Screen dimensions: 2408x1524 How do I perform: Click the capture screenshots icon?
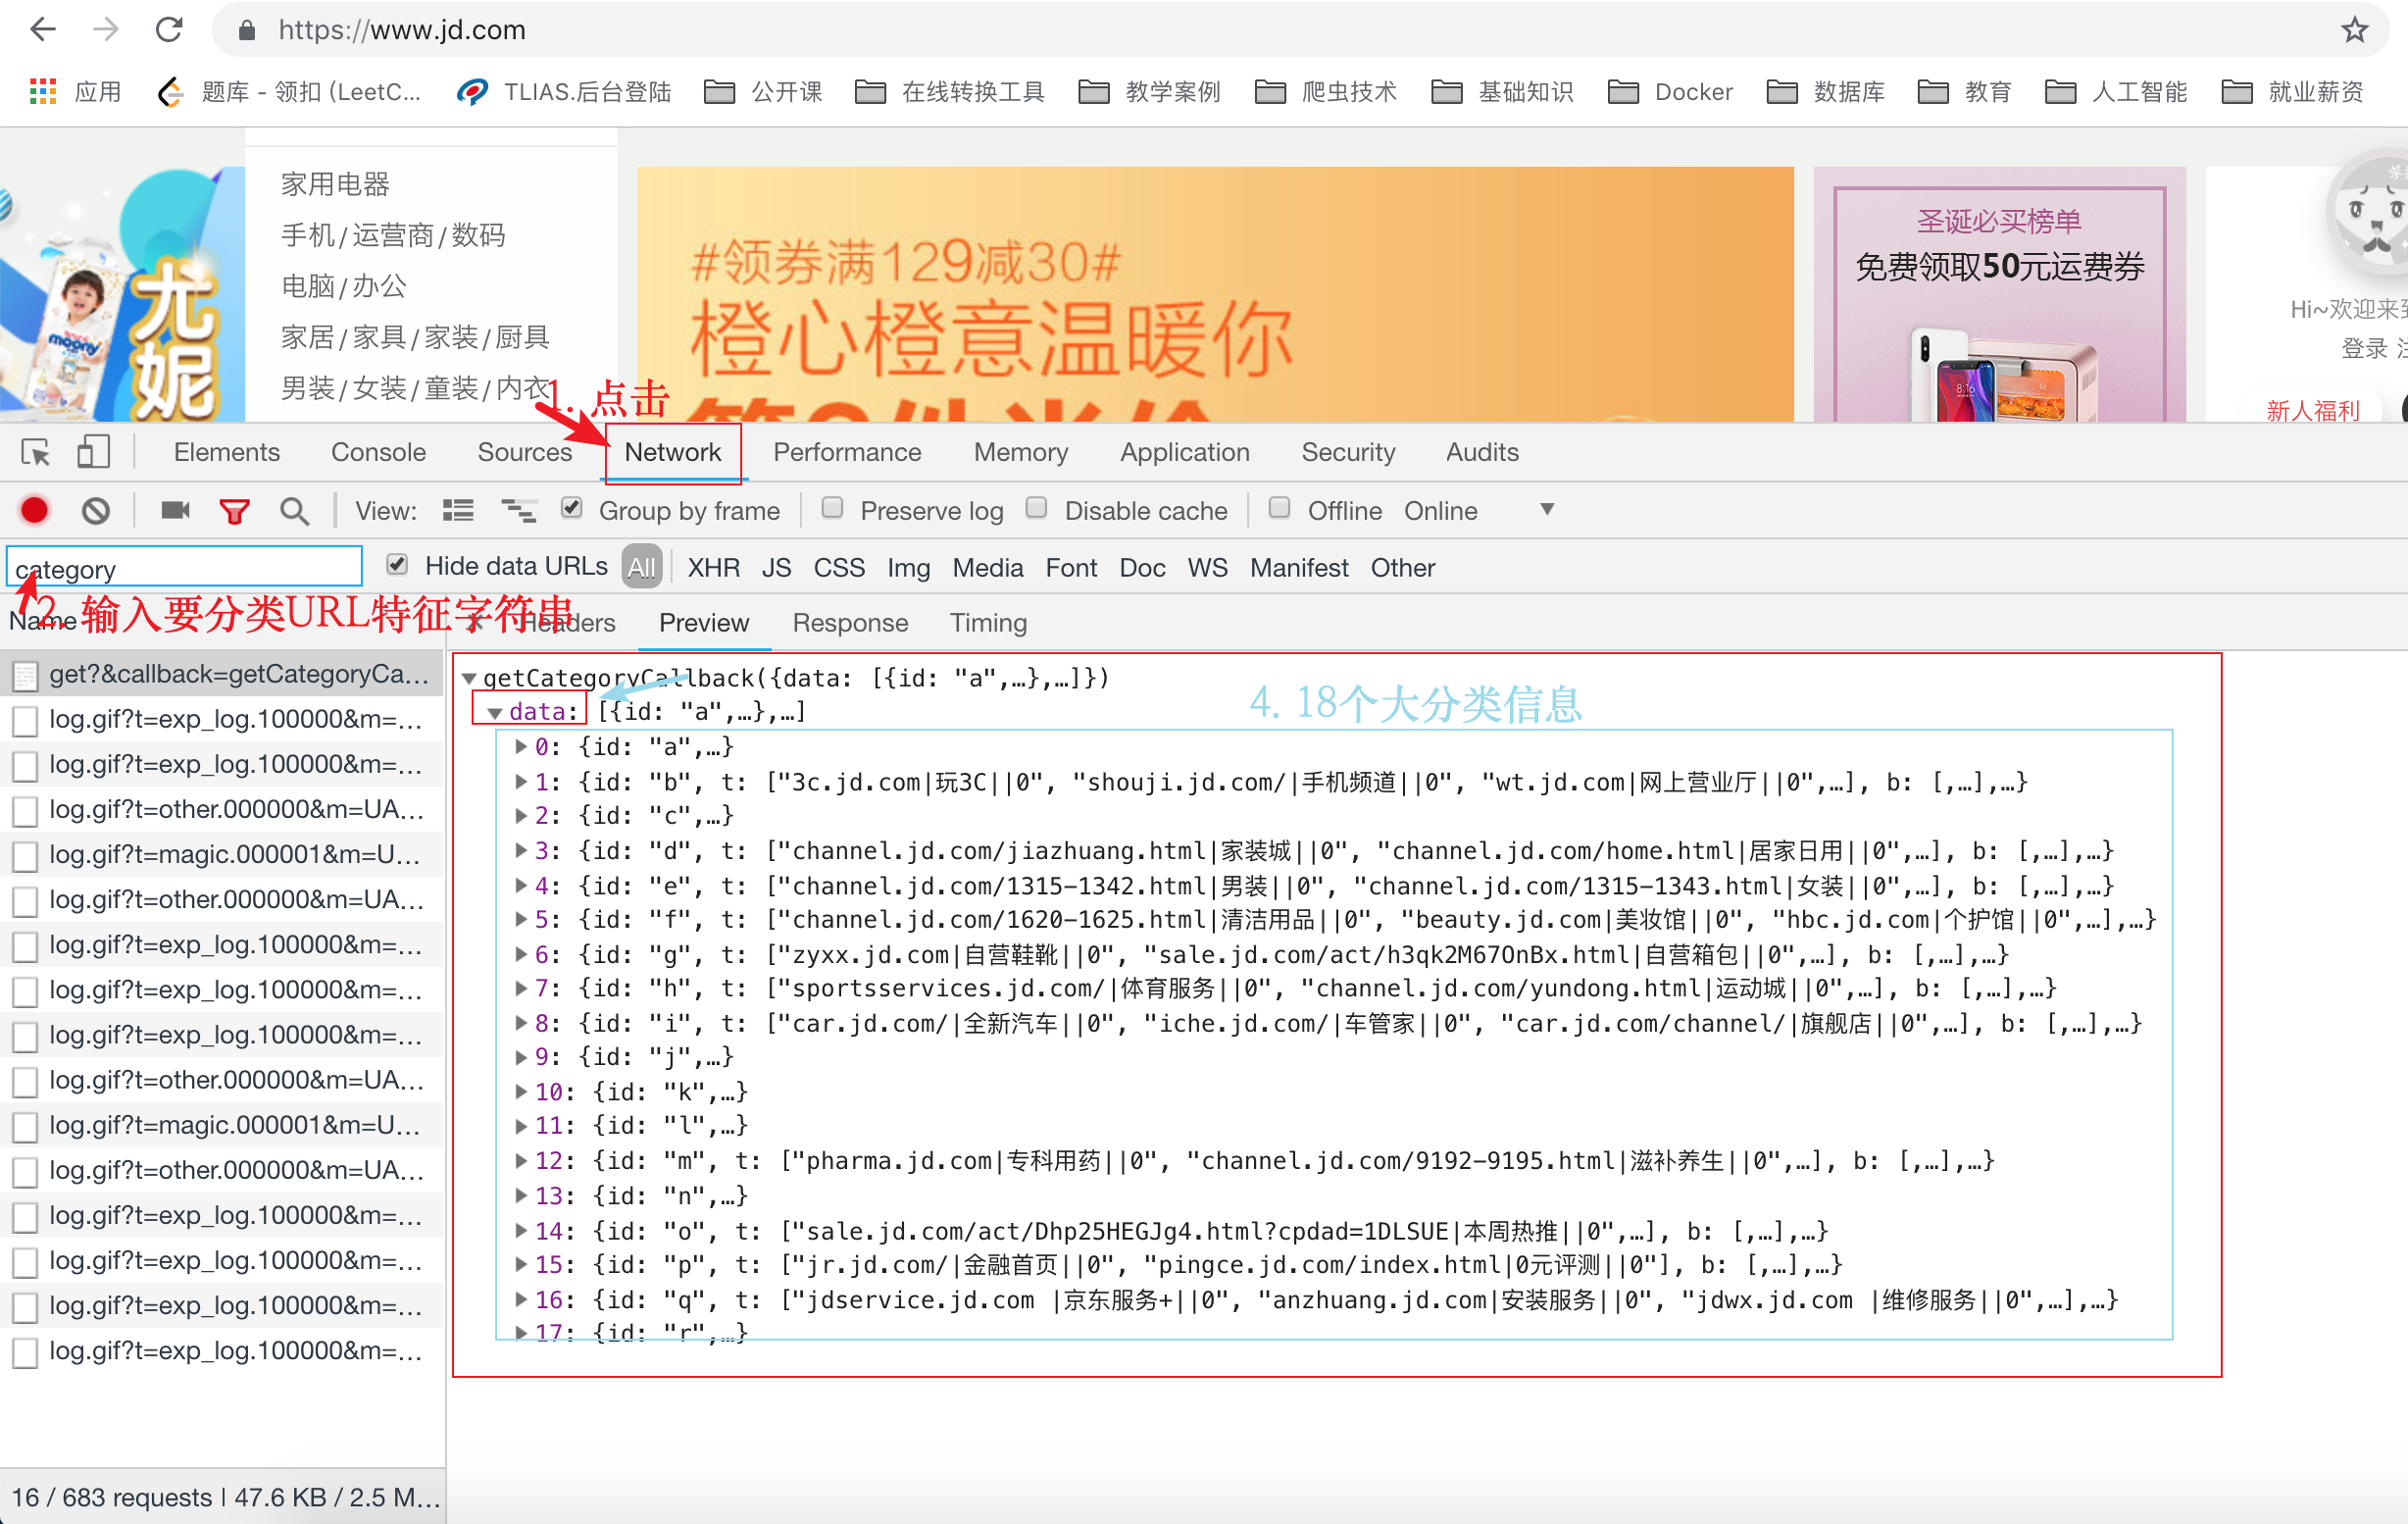click(174, 509)
